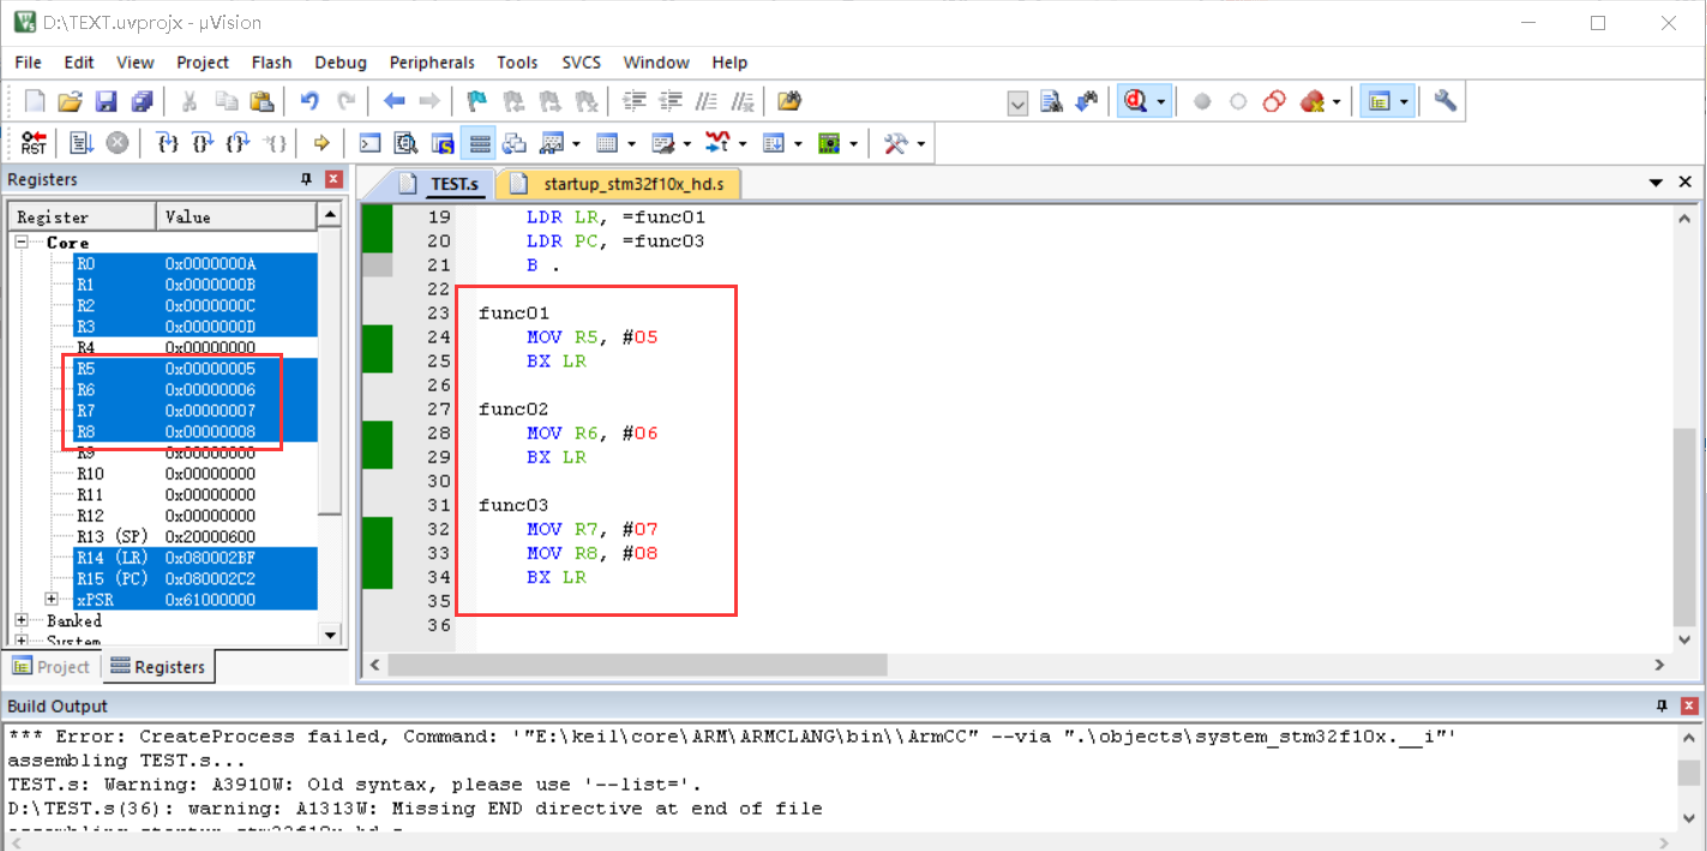Expand the xPSR register
The image size is (1707, 851).
click(x=51, y=599)
